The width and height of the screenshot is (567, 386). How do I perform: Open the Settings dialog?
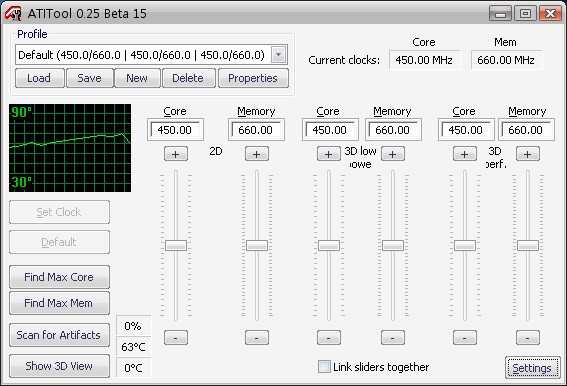coord(532,368)
